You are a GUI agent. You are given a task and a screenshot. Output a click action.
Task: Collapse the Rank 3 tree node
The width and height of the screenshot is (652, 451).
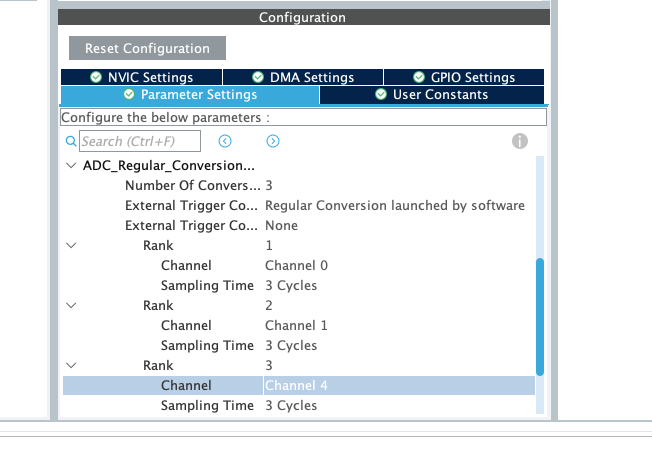(70, 366)
